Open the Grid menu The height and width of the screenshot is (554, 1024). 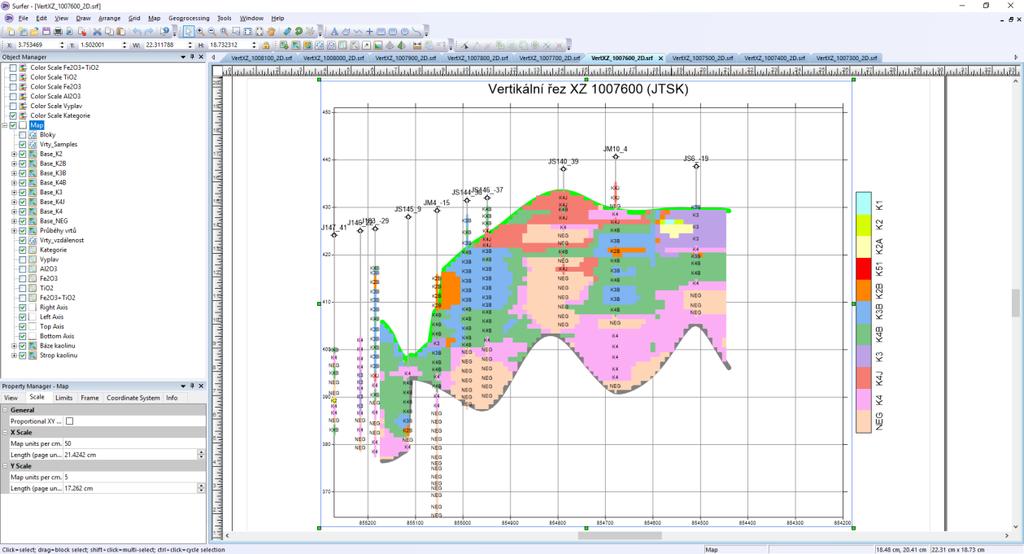134,18
